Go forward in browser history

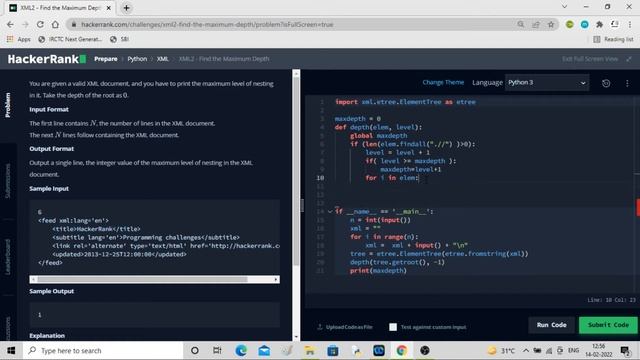[25, 24]
